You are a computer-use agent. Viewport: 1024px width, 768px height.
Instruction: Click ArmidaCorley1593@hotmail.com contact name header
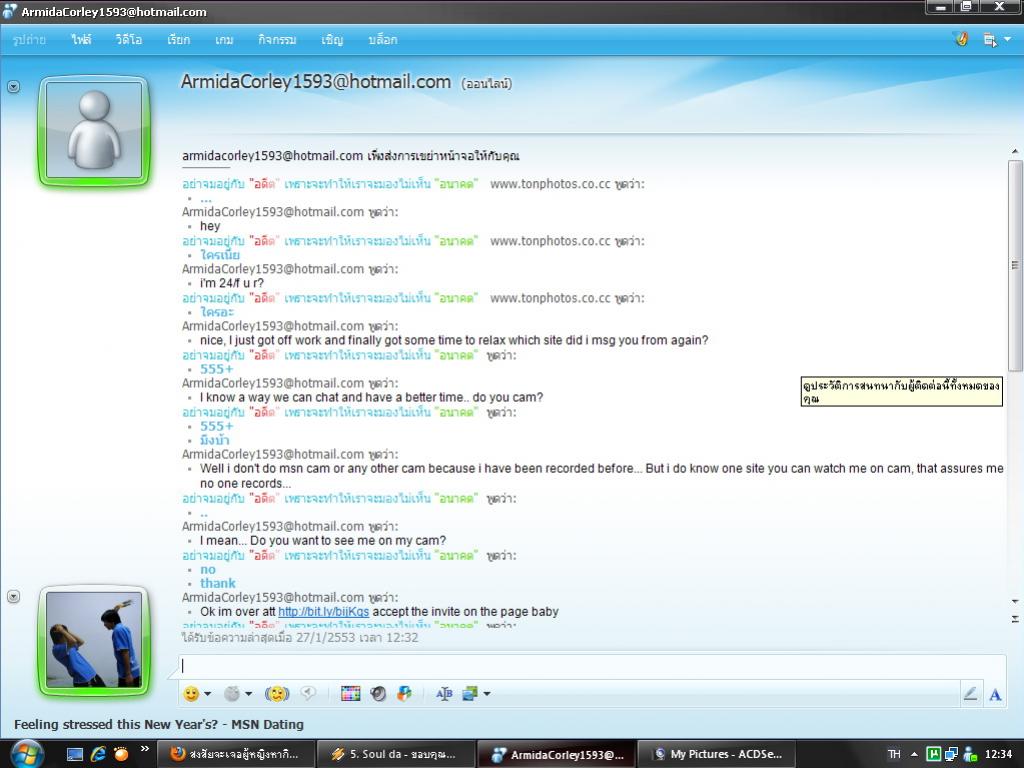click(x=315, y=82)
